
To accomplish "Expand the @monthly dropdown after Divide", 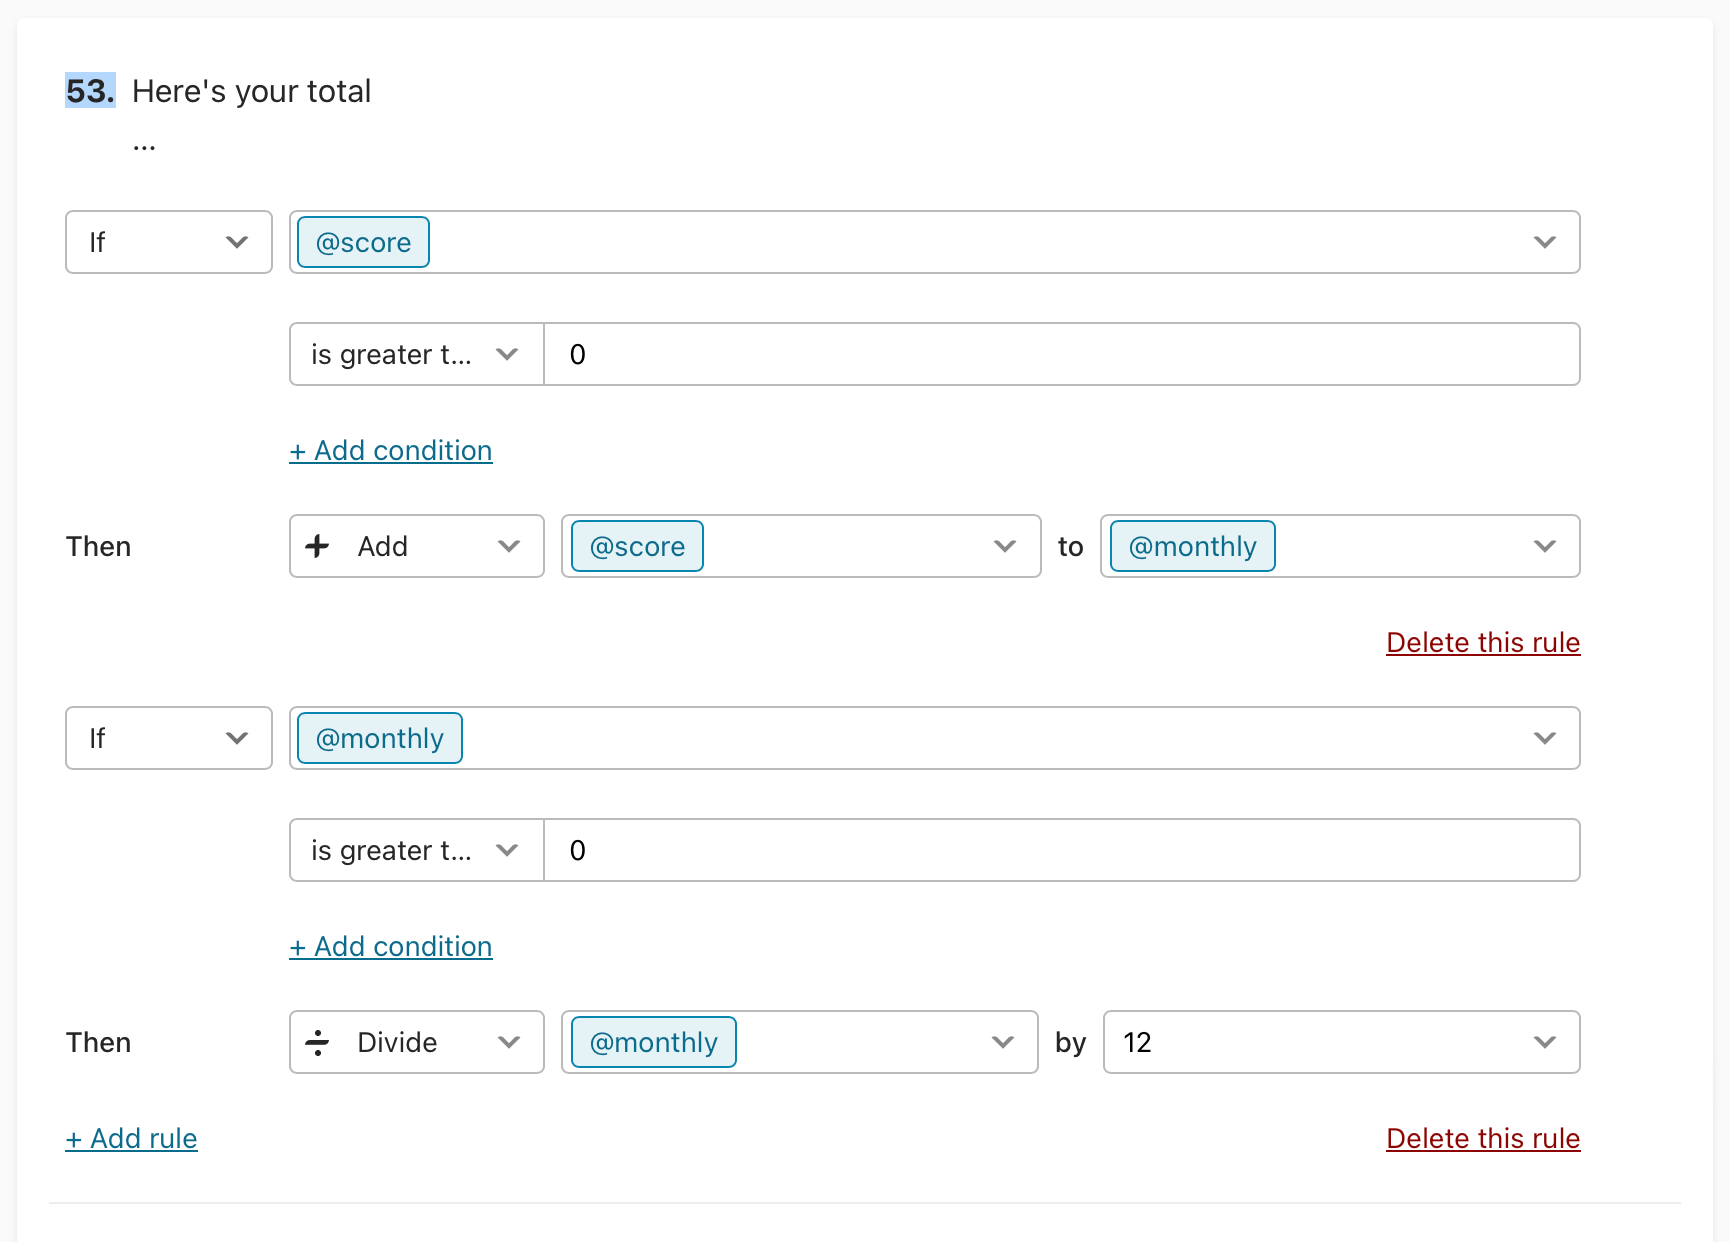I will (800, 1042).
